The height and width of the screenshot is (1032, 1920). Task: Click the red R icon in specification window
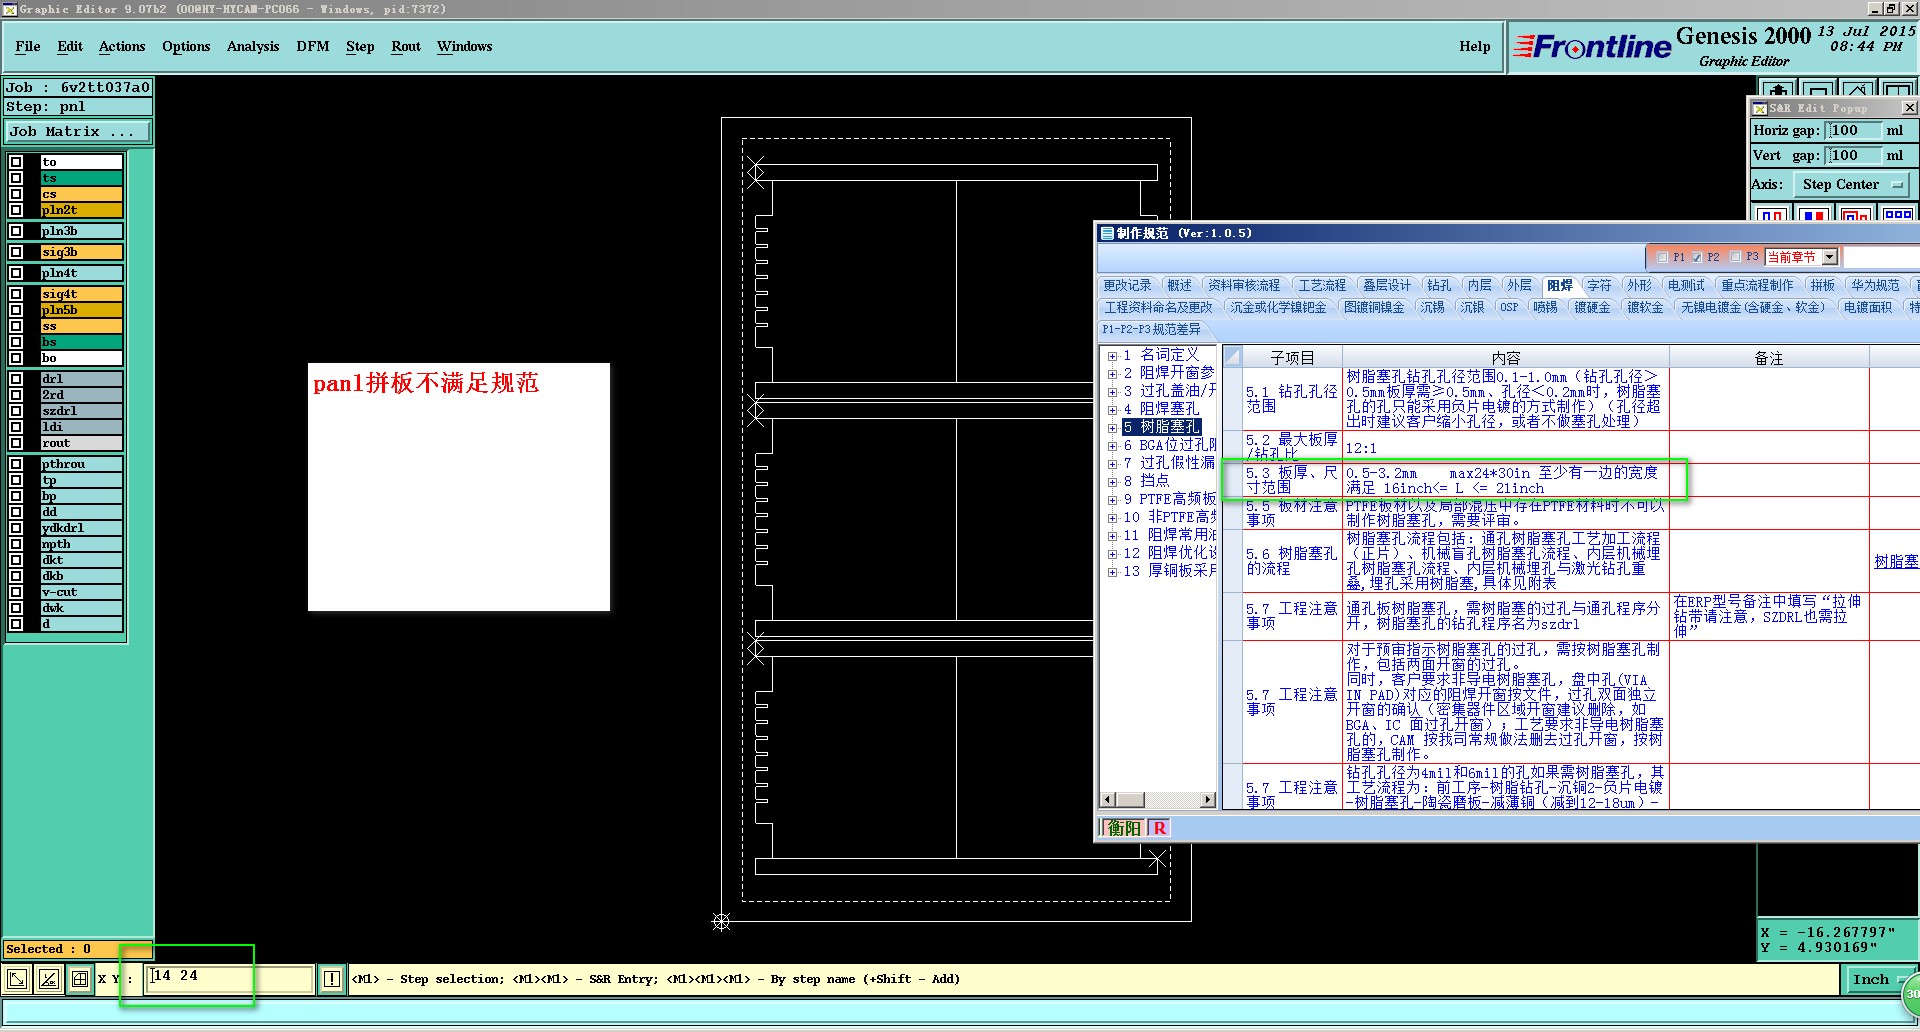[x=1159, y=828]
